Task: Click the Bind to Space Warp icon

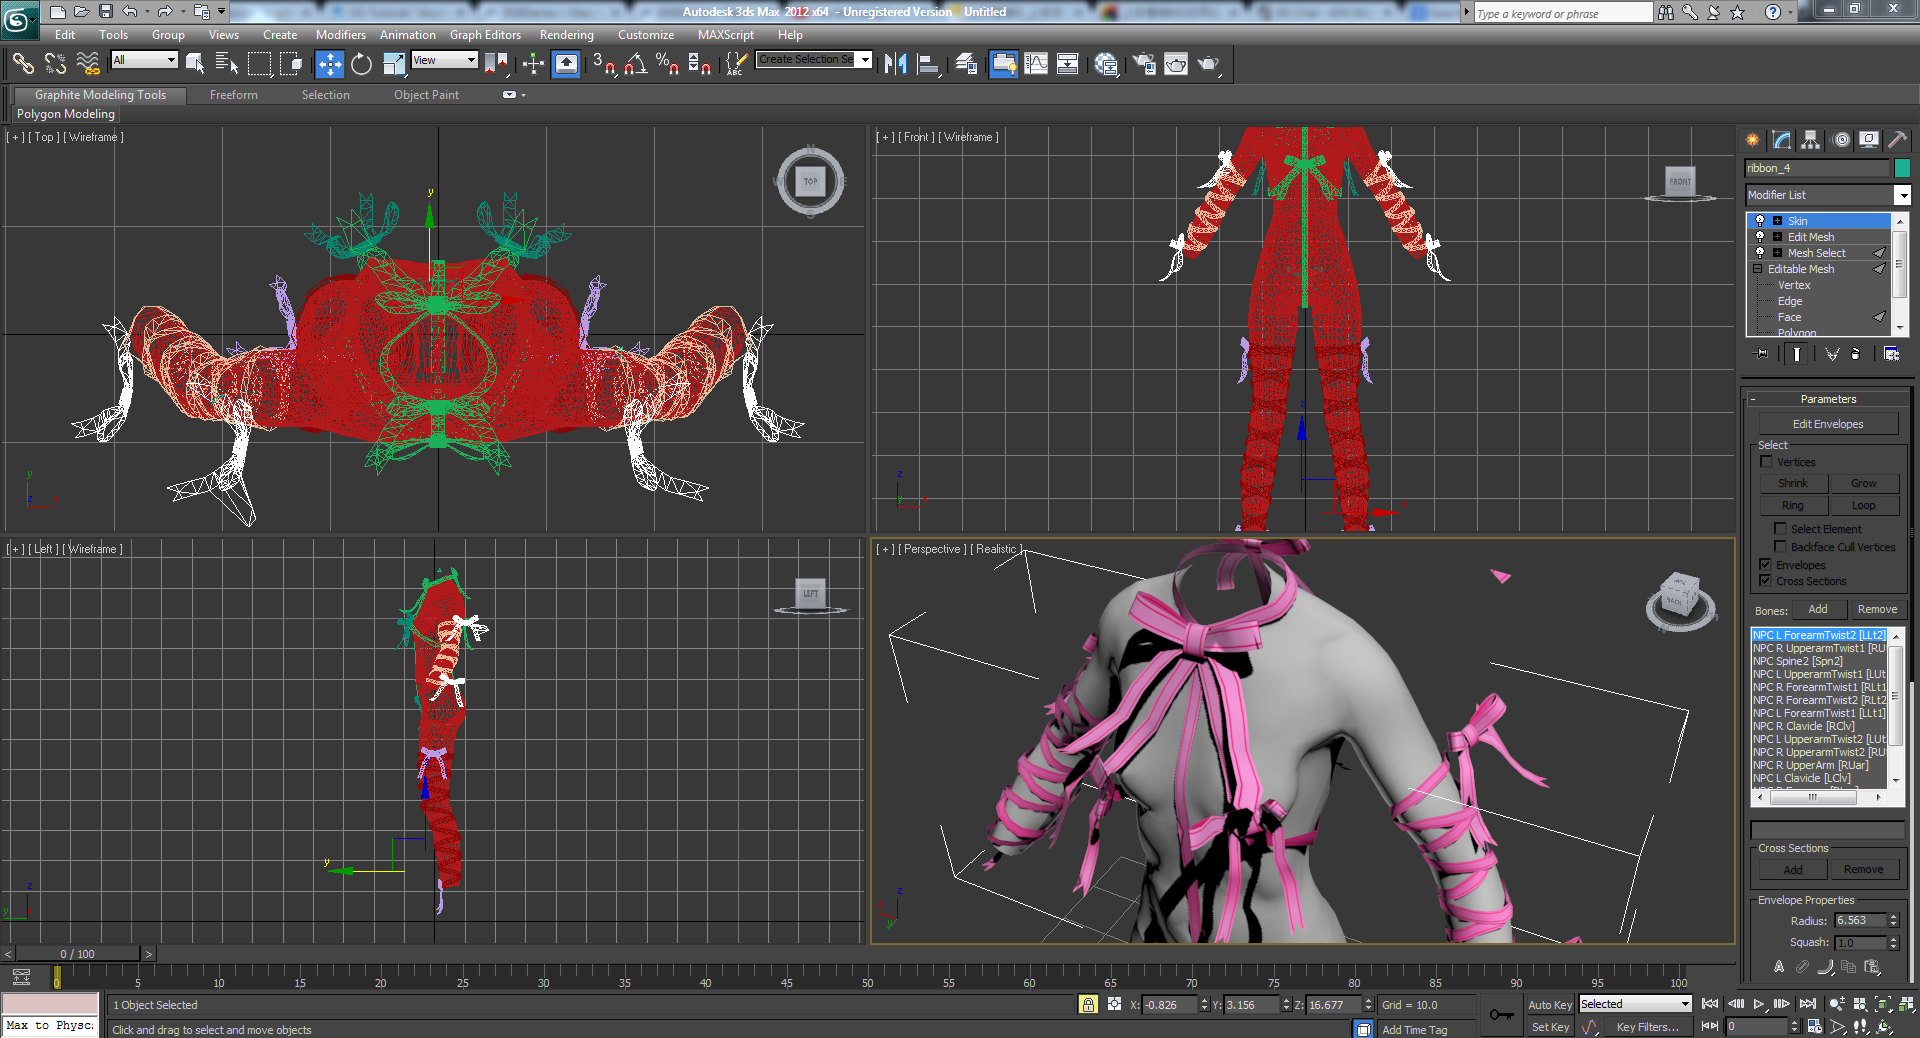Action: tap(88, 64)
